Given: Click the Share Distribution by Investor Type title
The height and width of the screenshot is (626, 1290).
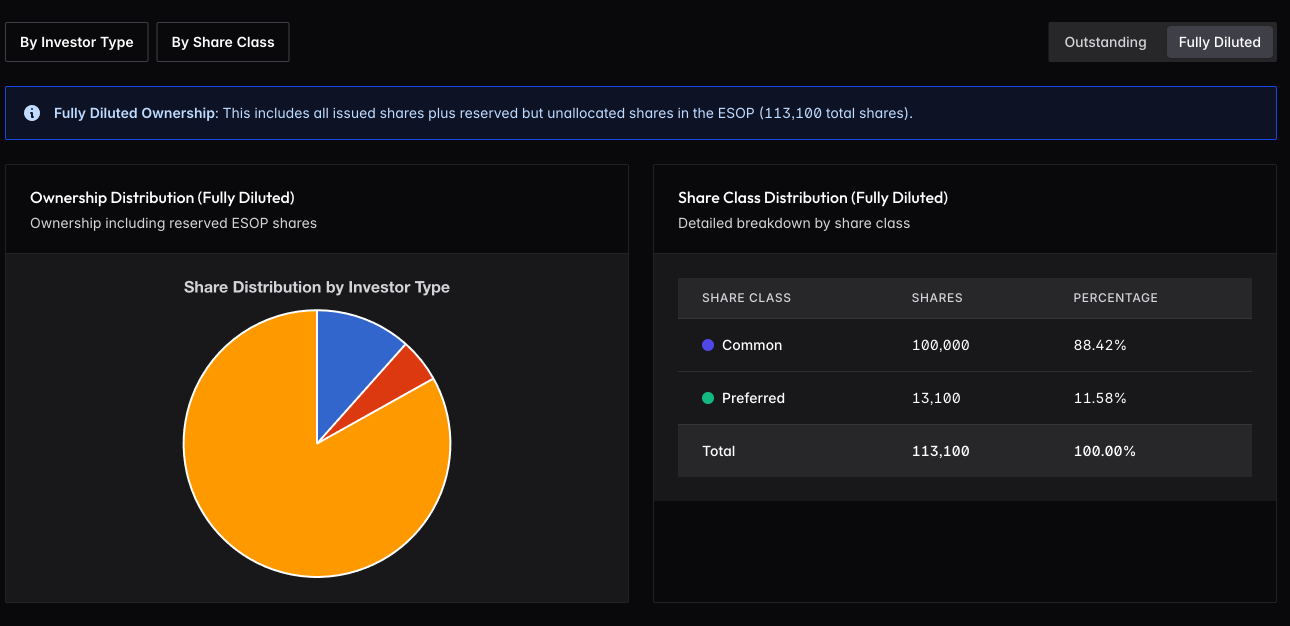Looking at the screenshot, I should [x=317, y=287].
